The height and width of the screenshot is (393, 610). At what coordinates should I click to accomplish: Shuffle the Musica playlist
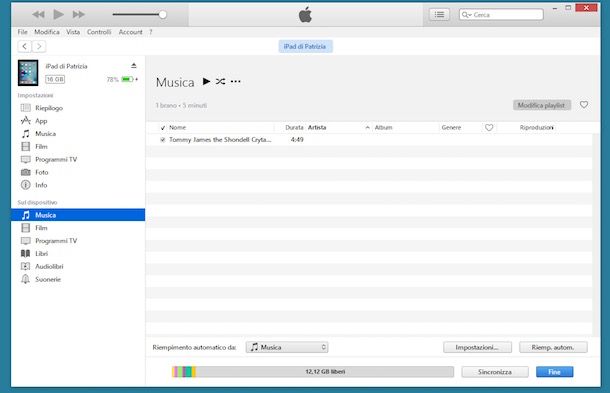coord(221,81)
